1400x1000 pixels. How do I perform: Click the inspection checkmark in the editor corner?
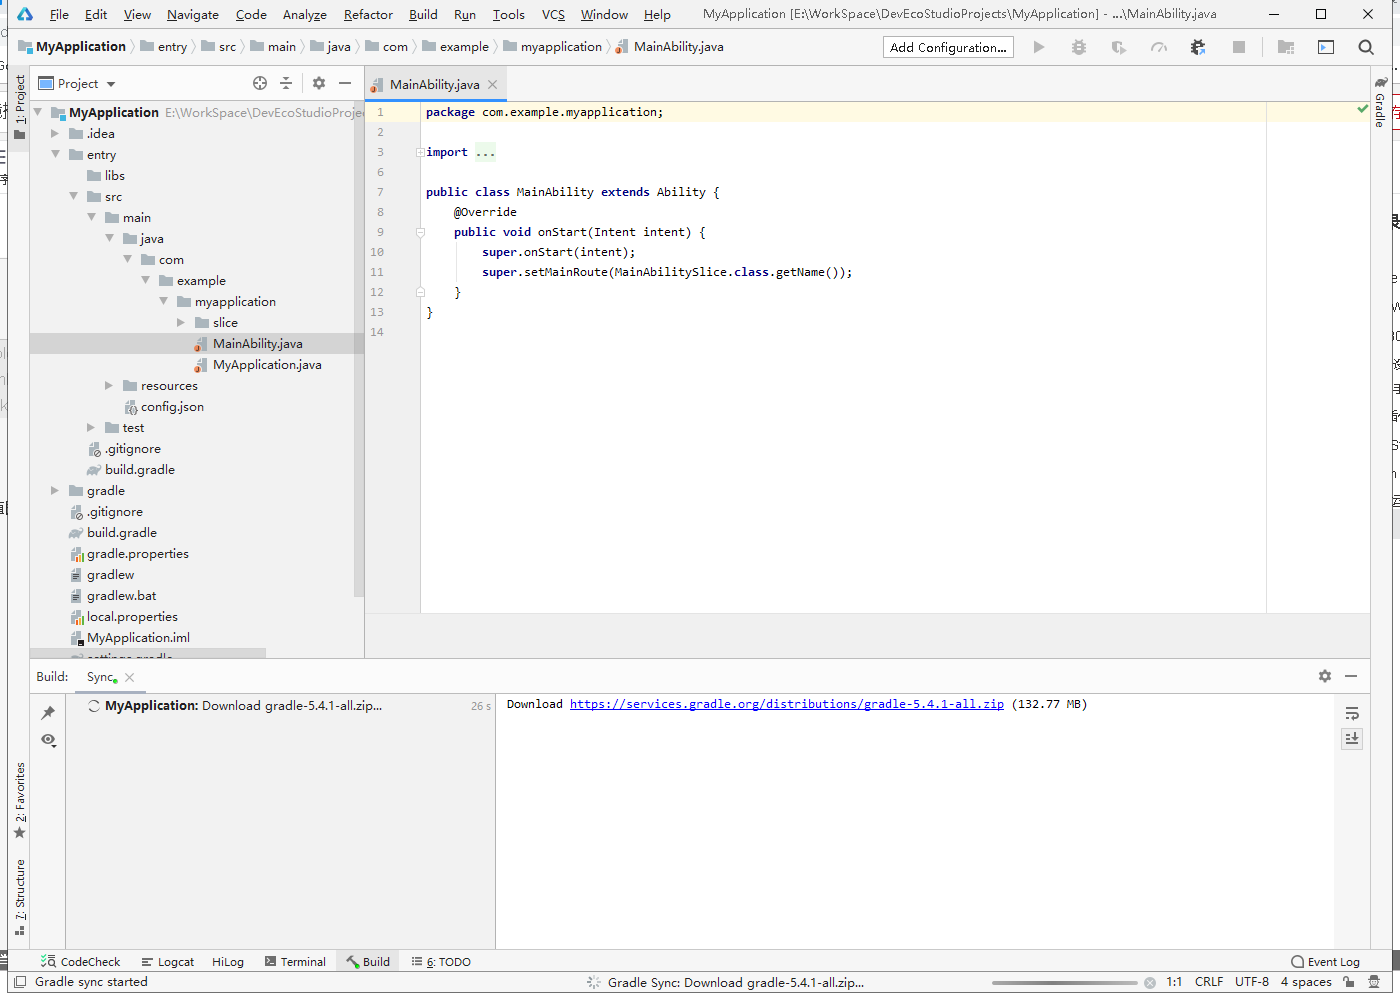tap(1362, 108)
